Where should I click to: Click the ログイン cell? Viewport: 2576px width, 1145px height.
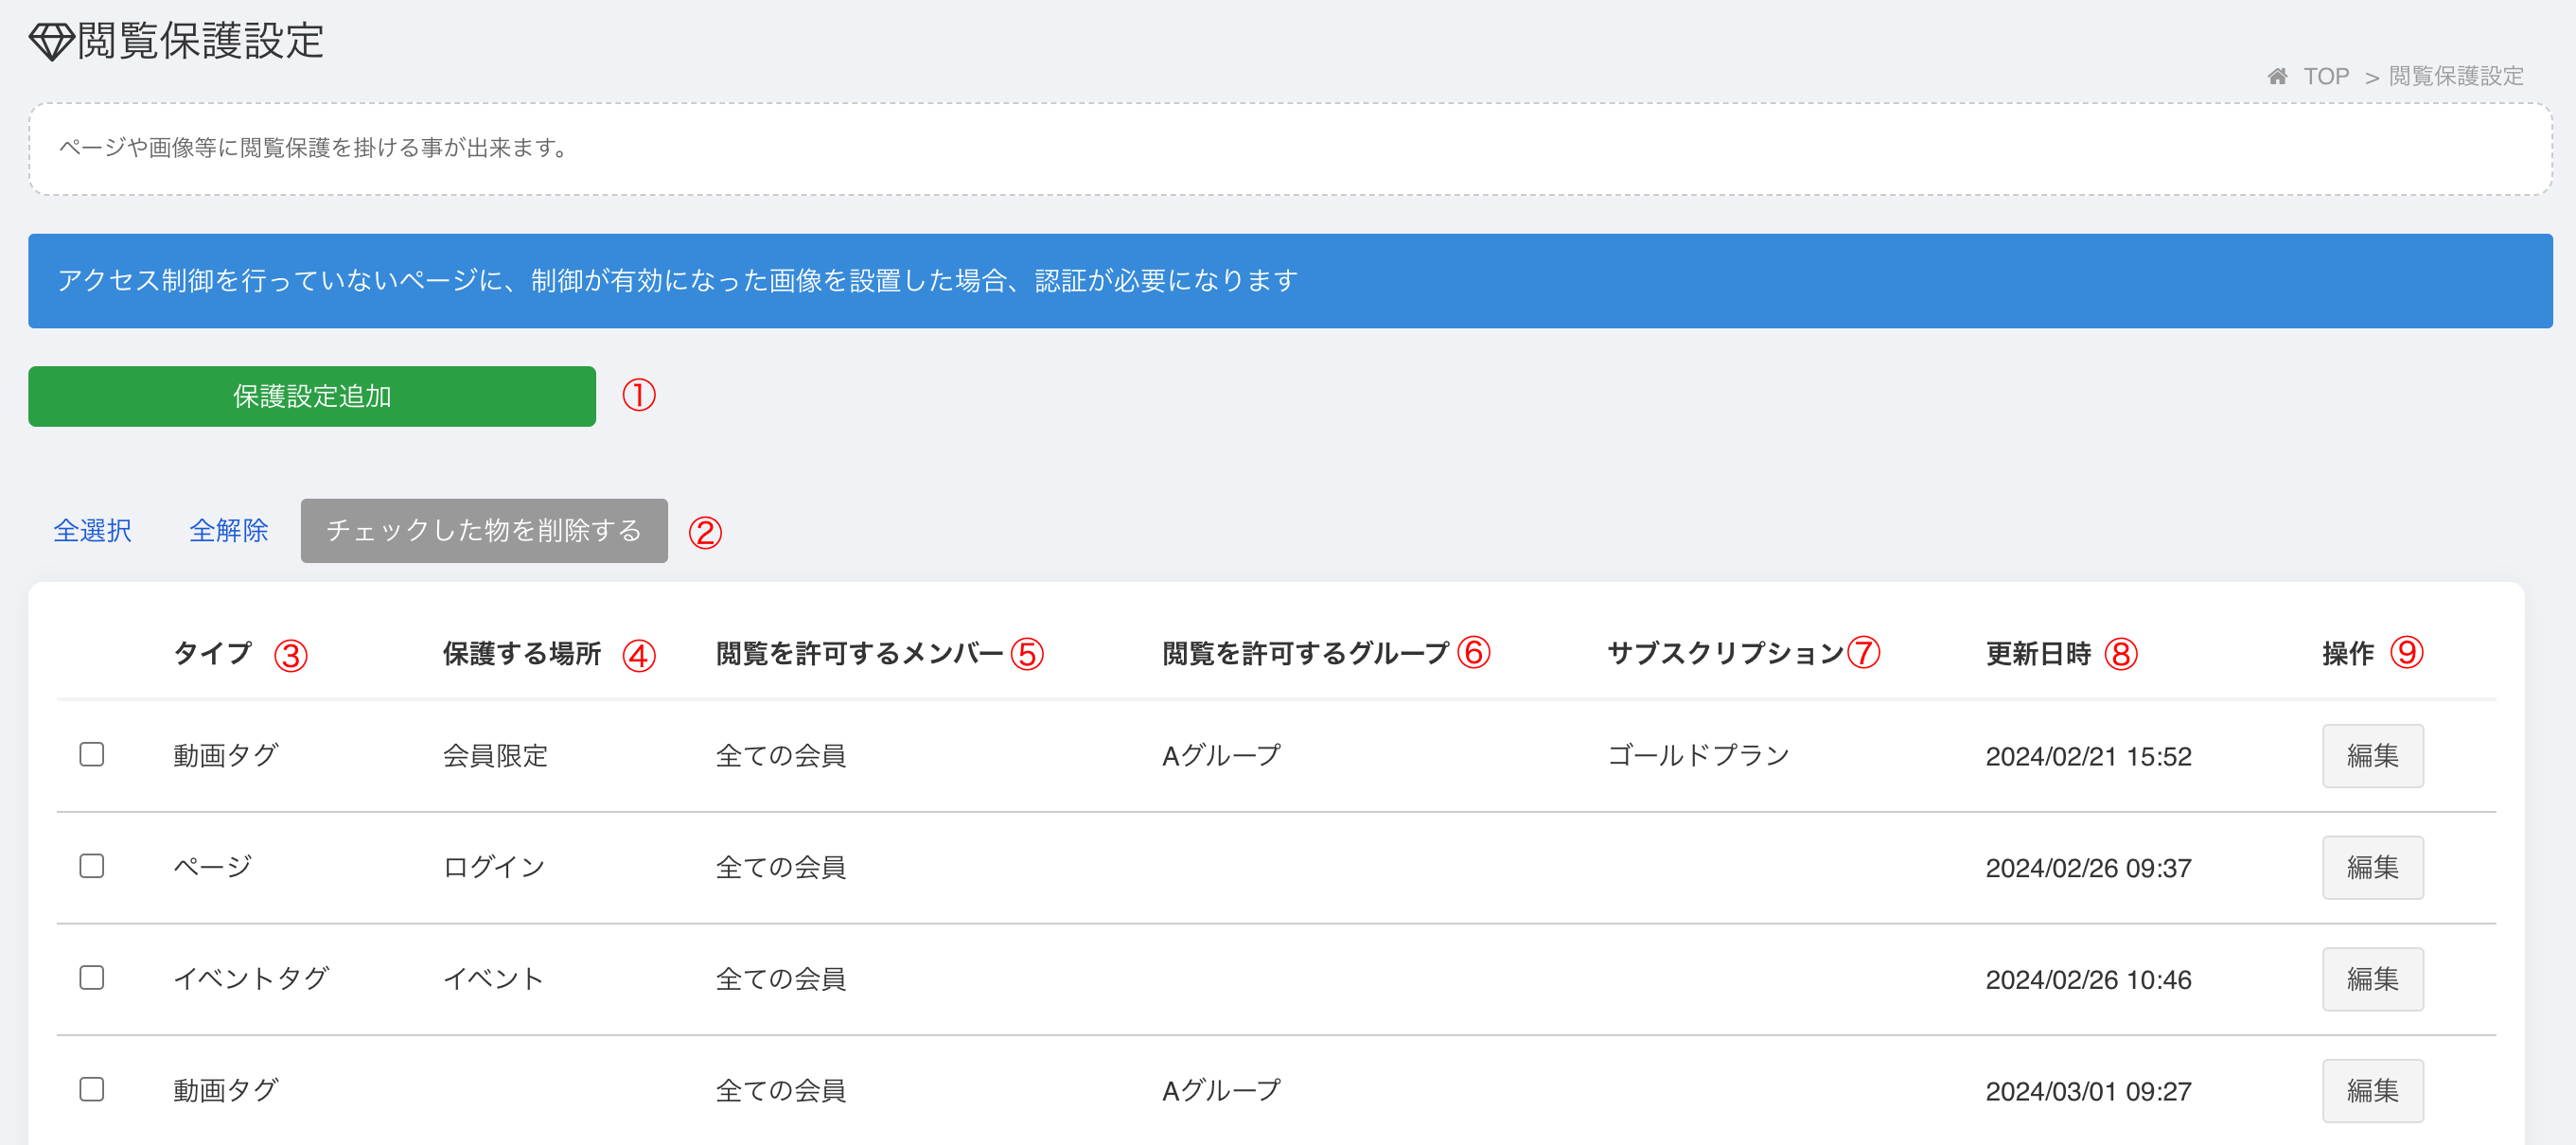(x=494, y=867)
